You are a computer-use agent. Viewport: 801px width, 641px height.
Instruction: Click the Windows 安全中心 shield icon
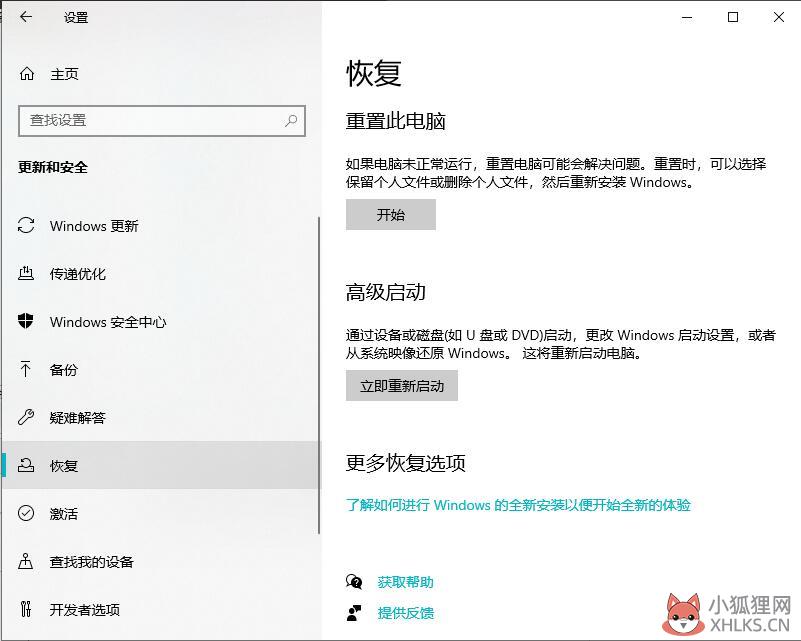(x=26, y=321)
